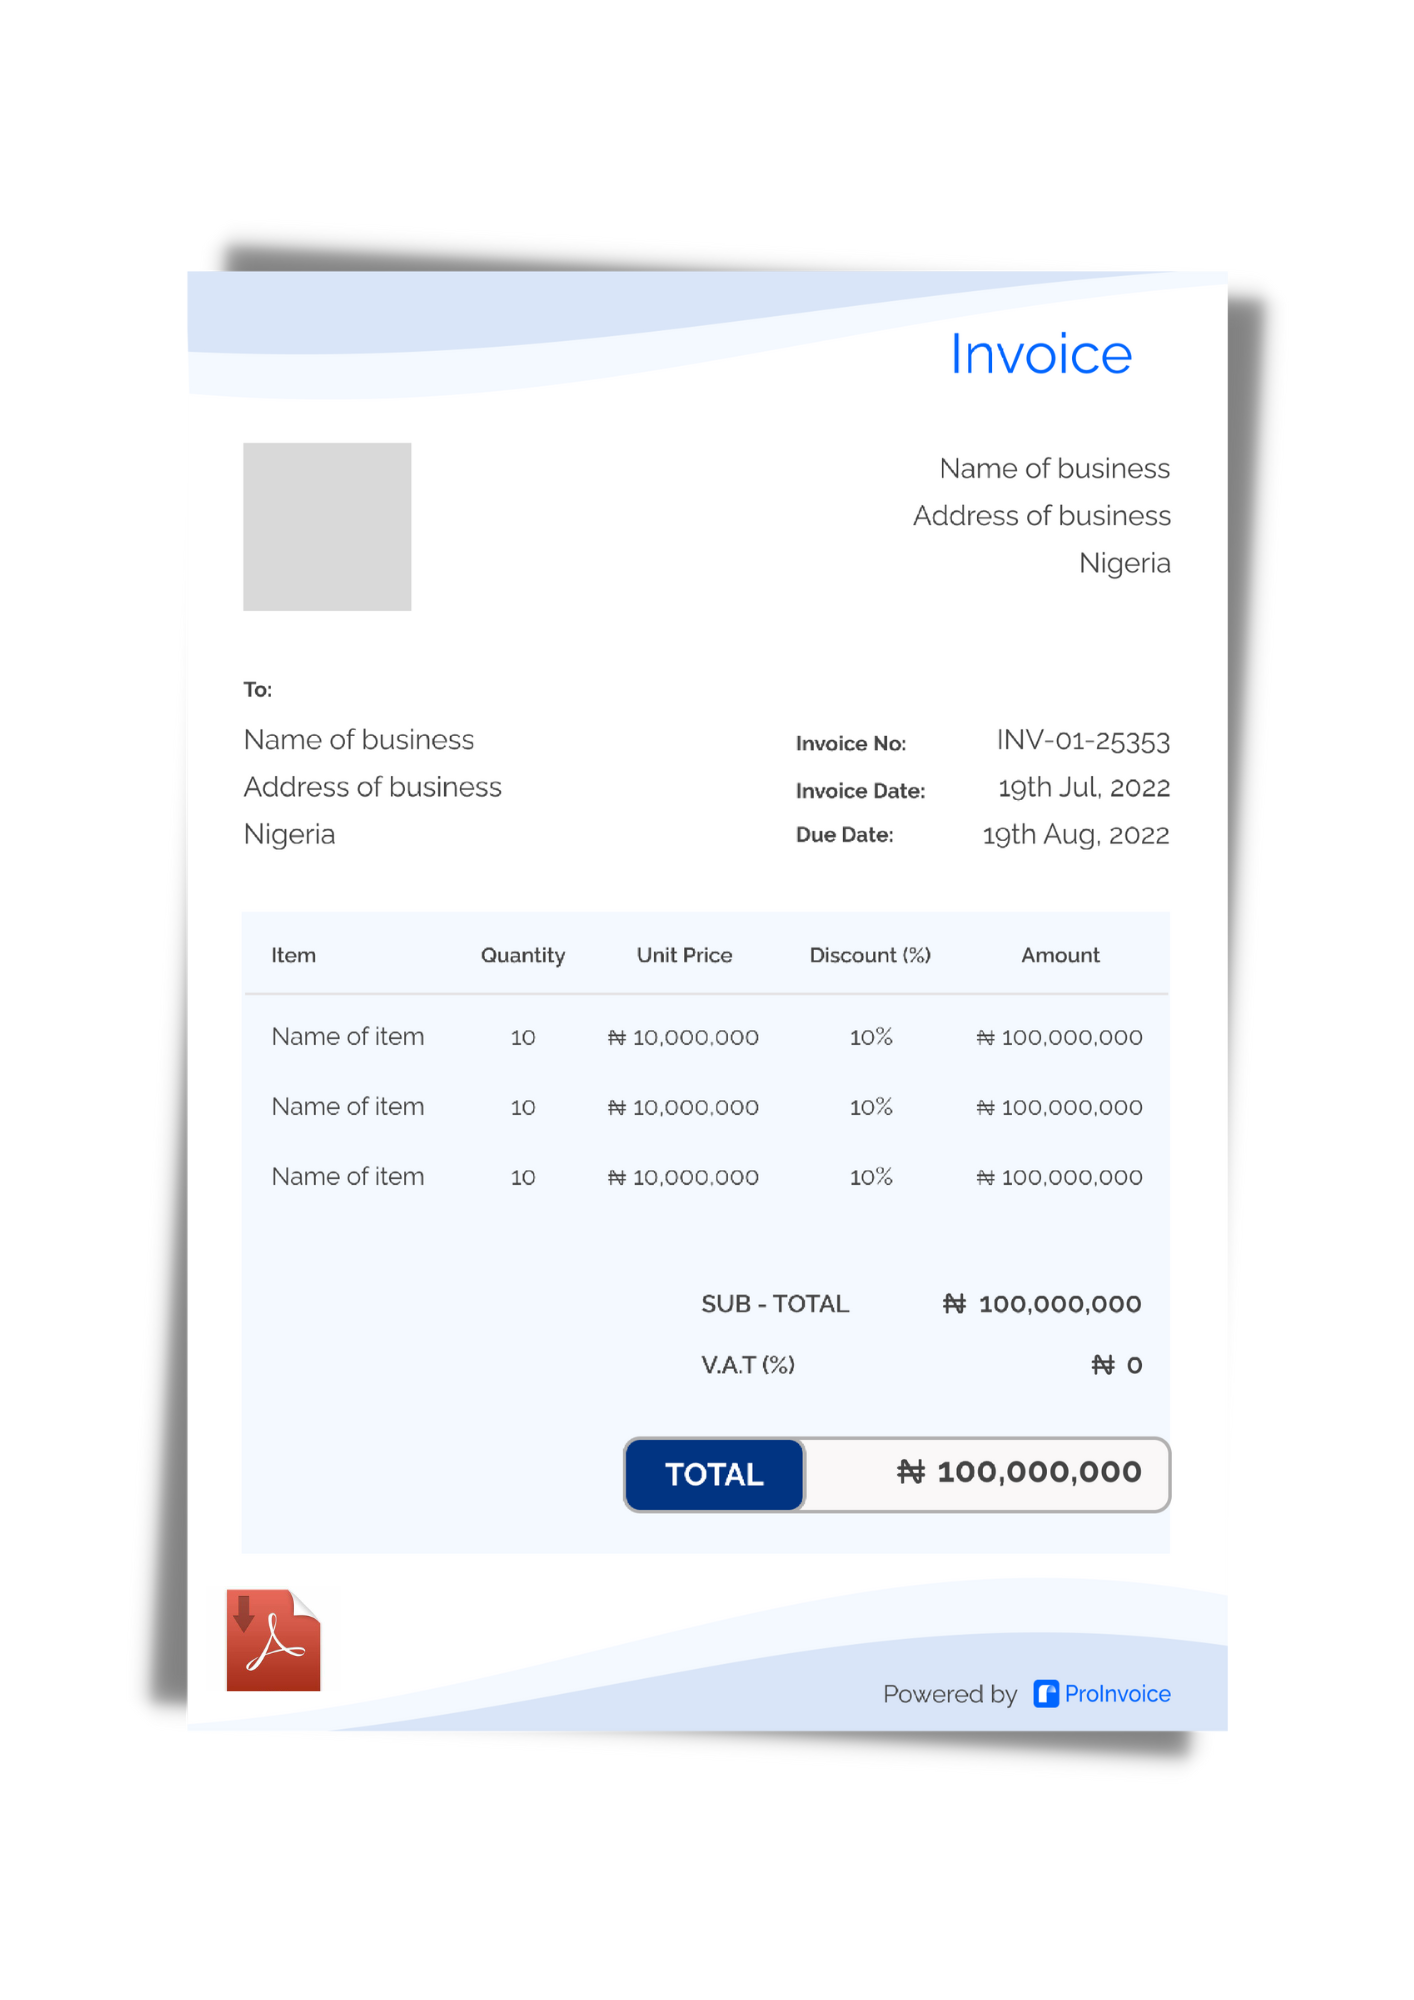
Task: Click the Amount column header
Action: tap(1059, 955)
